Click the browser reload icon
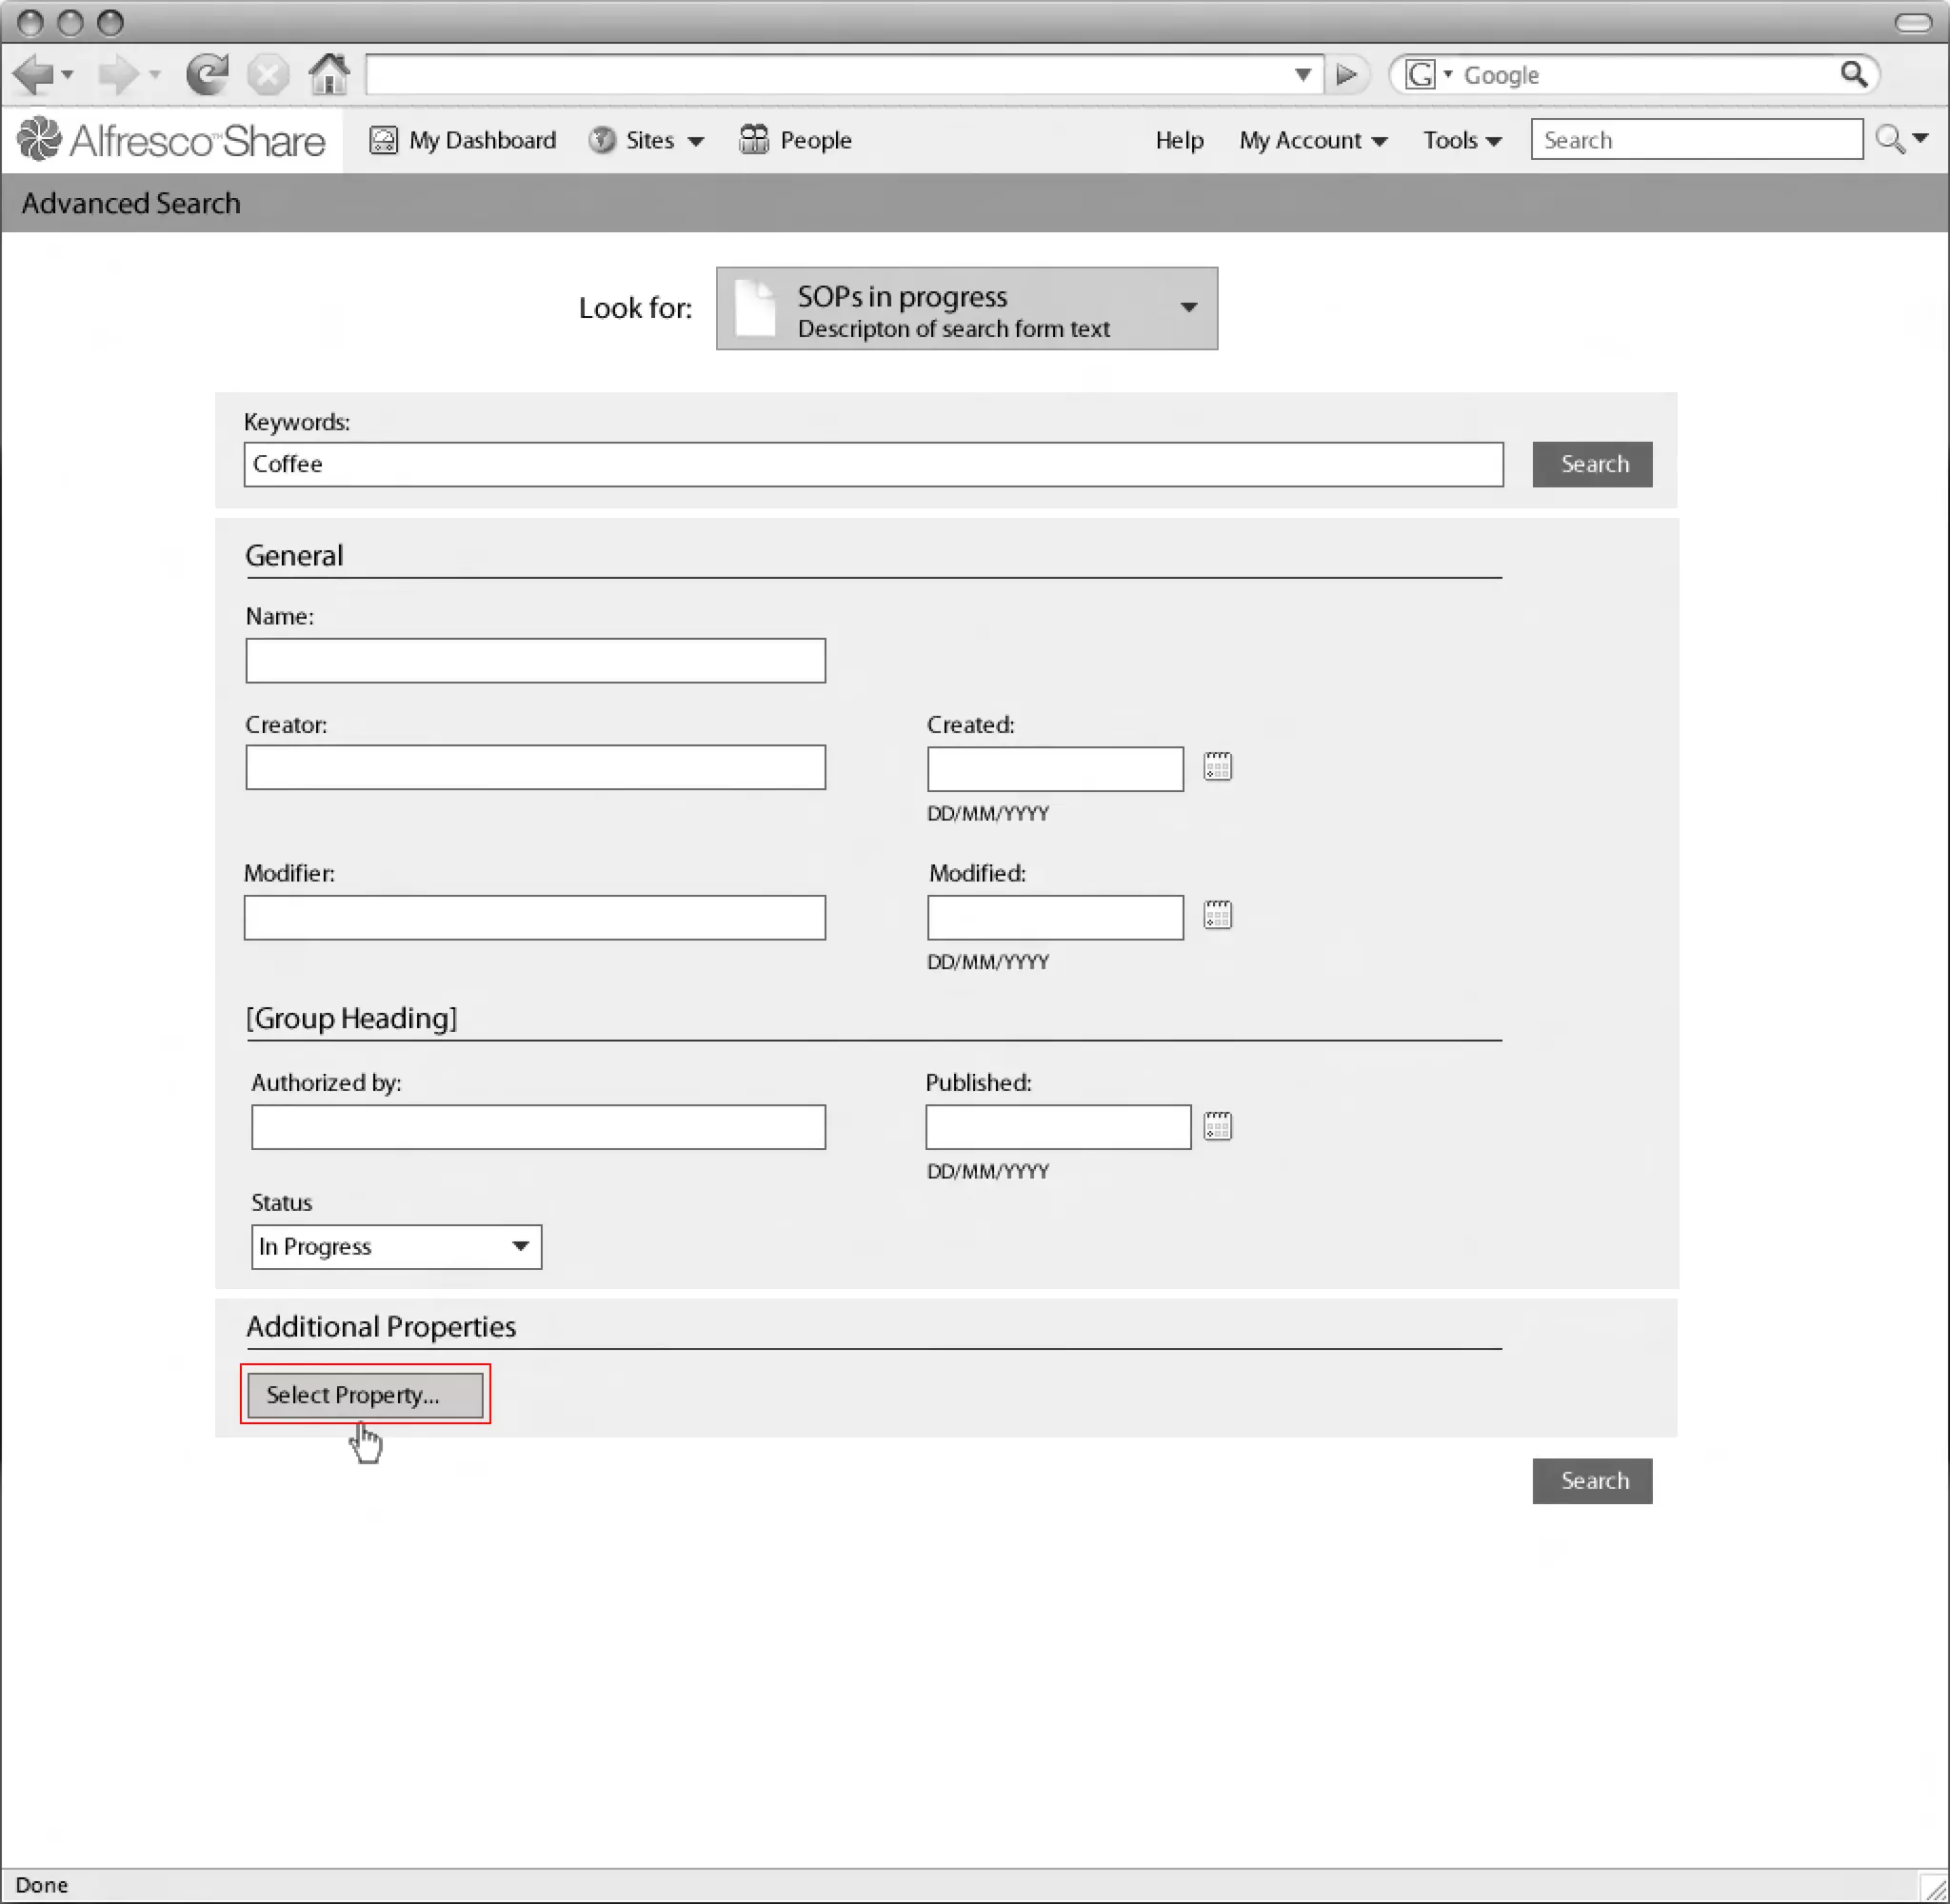The width and height of the screenshot is (1950, 1904). 207,74
